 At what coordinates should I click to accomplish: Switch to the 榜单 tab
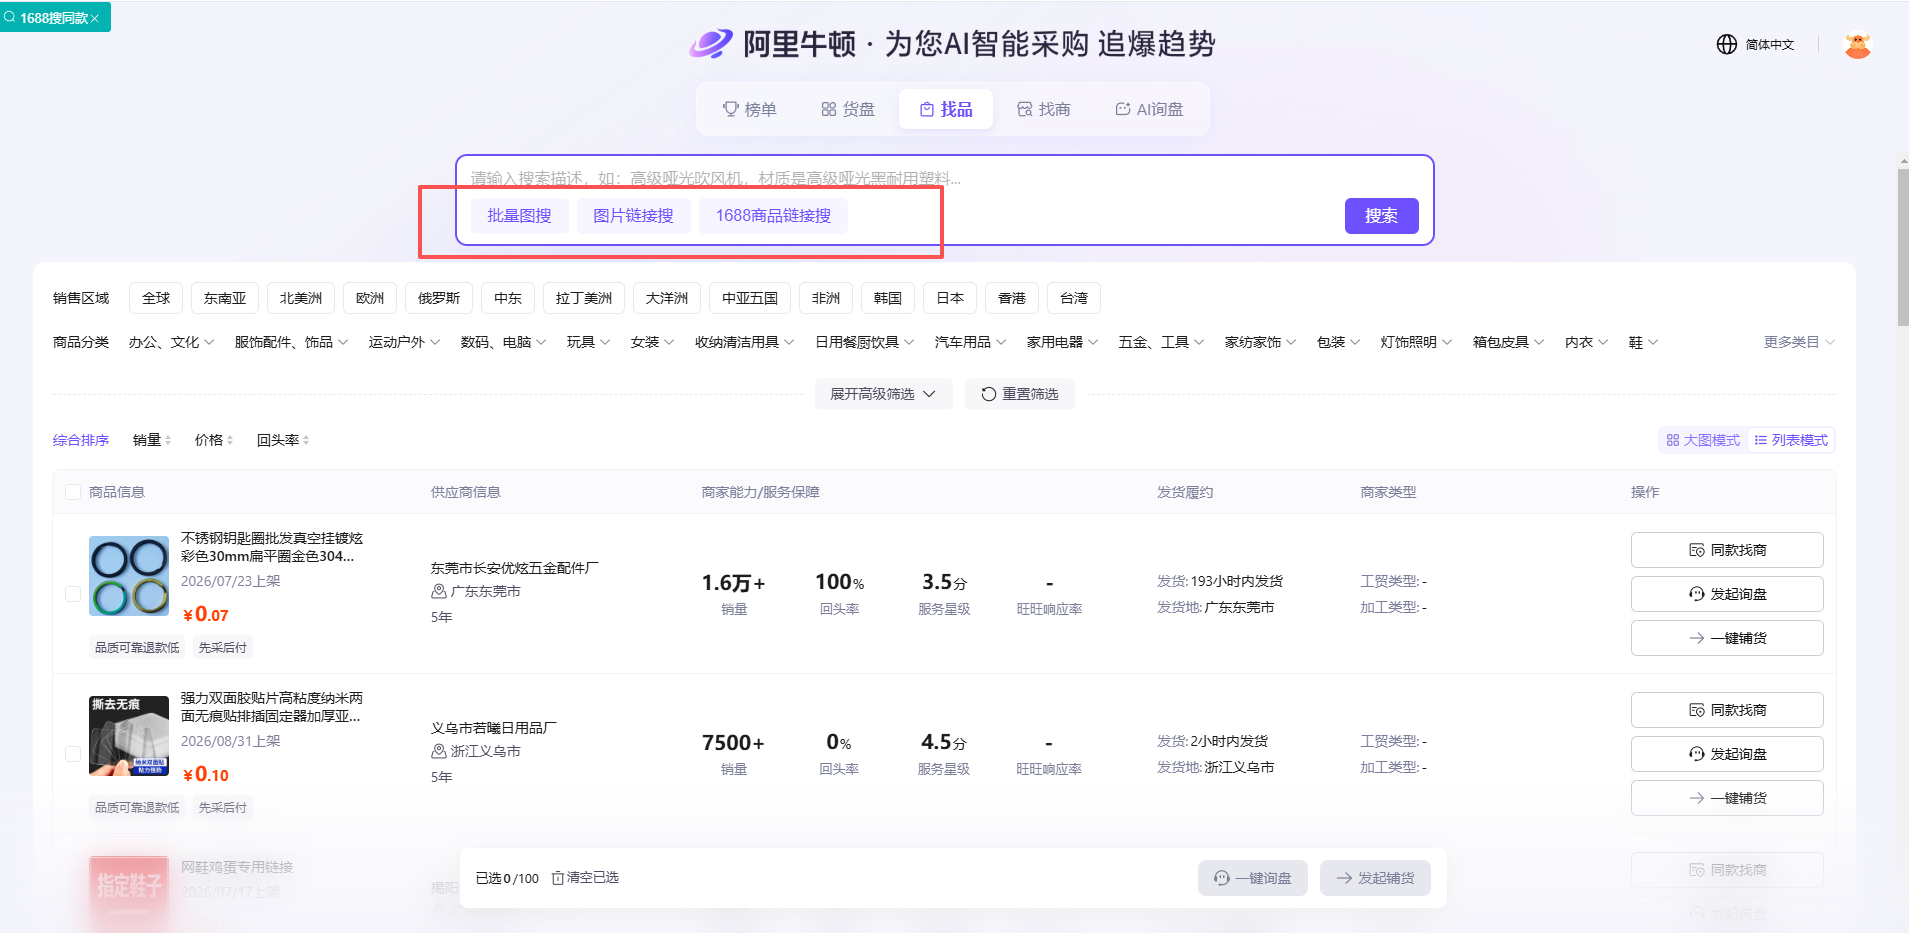750,109
